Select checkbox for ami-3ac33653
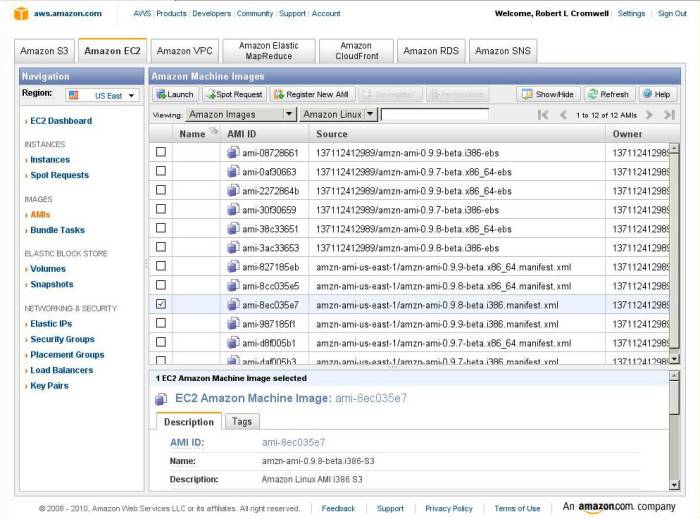700x519 pixels. tap(161, 247)
